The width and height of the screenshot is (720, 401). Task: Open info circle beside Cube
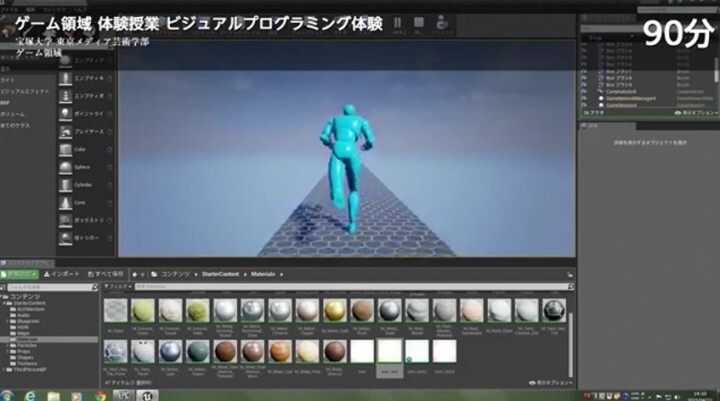coord(109,150)
